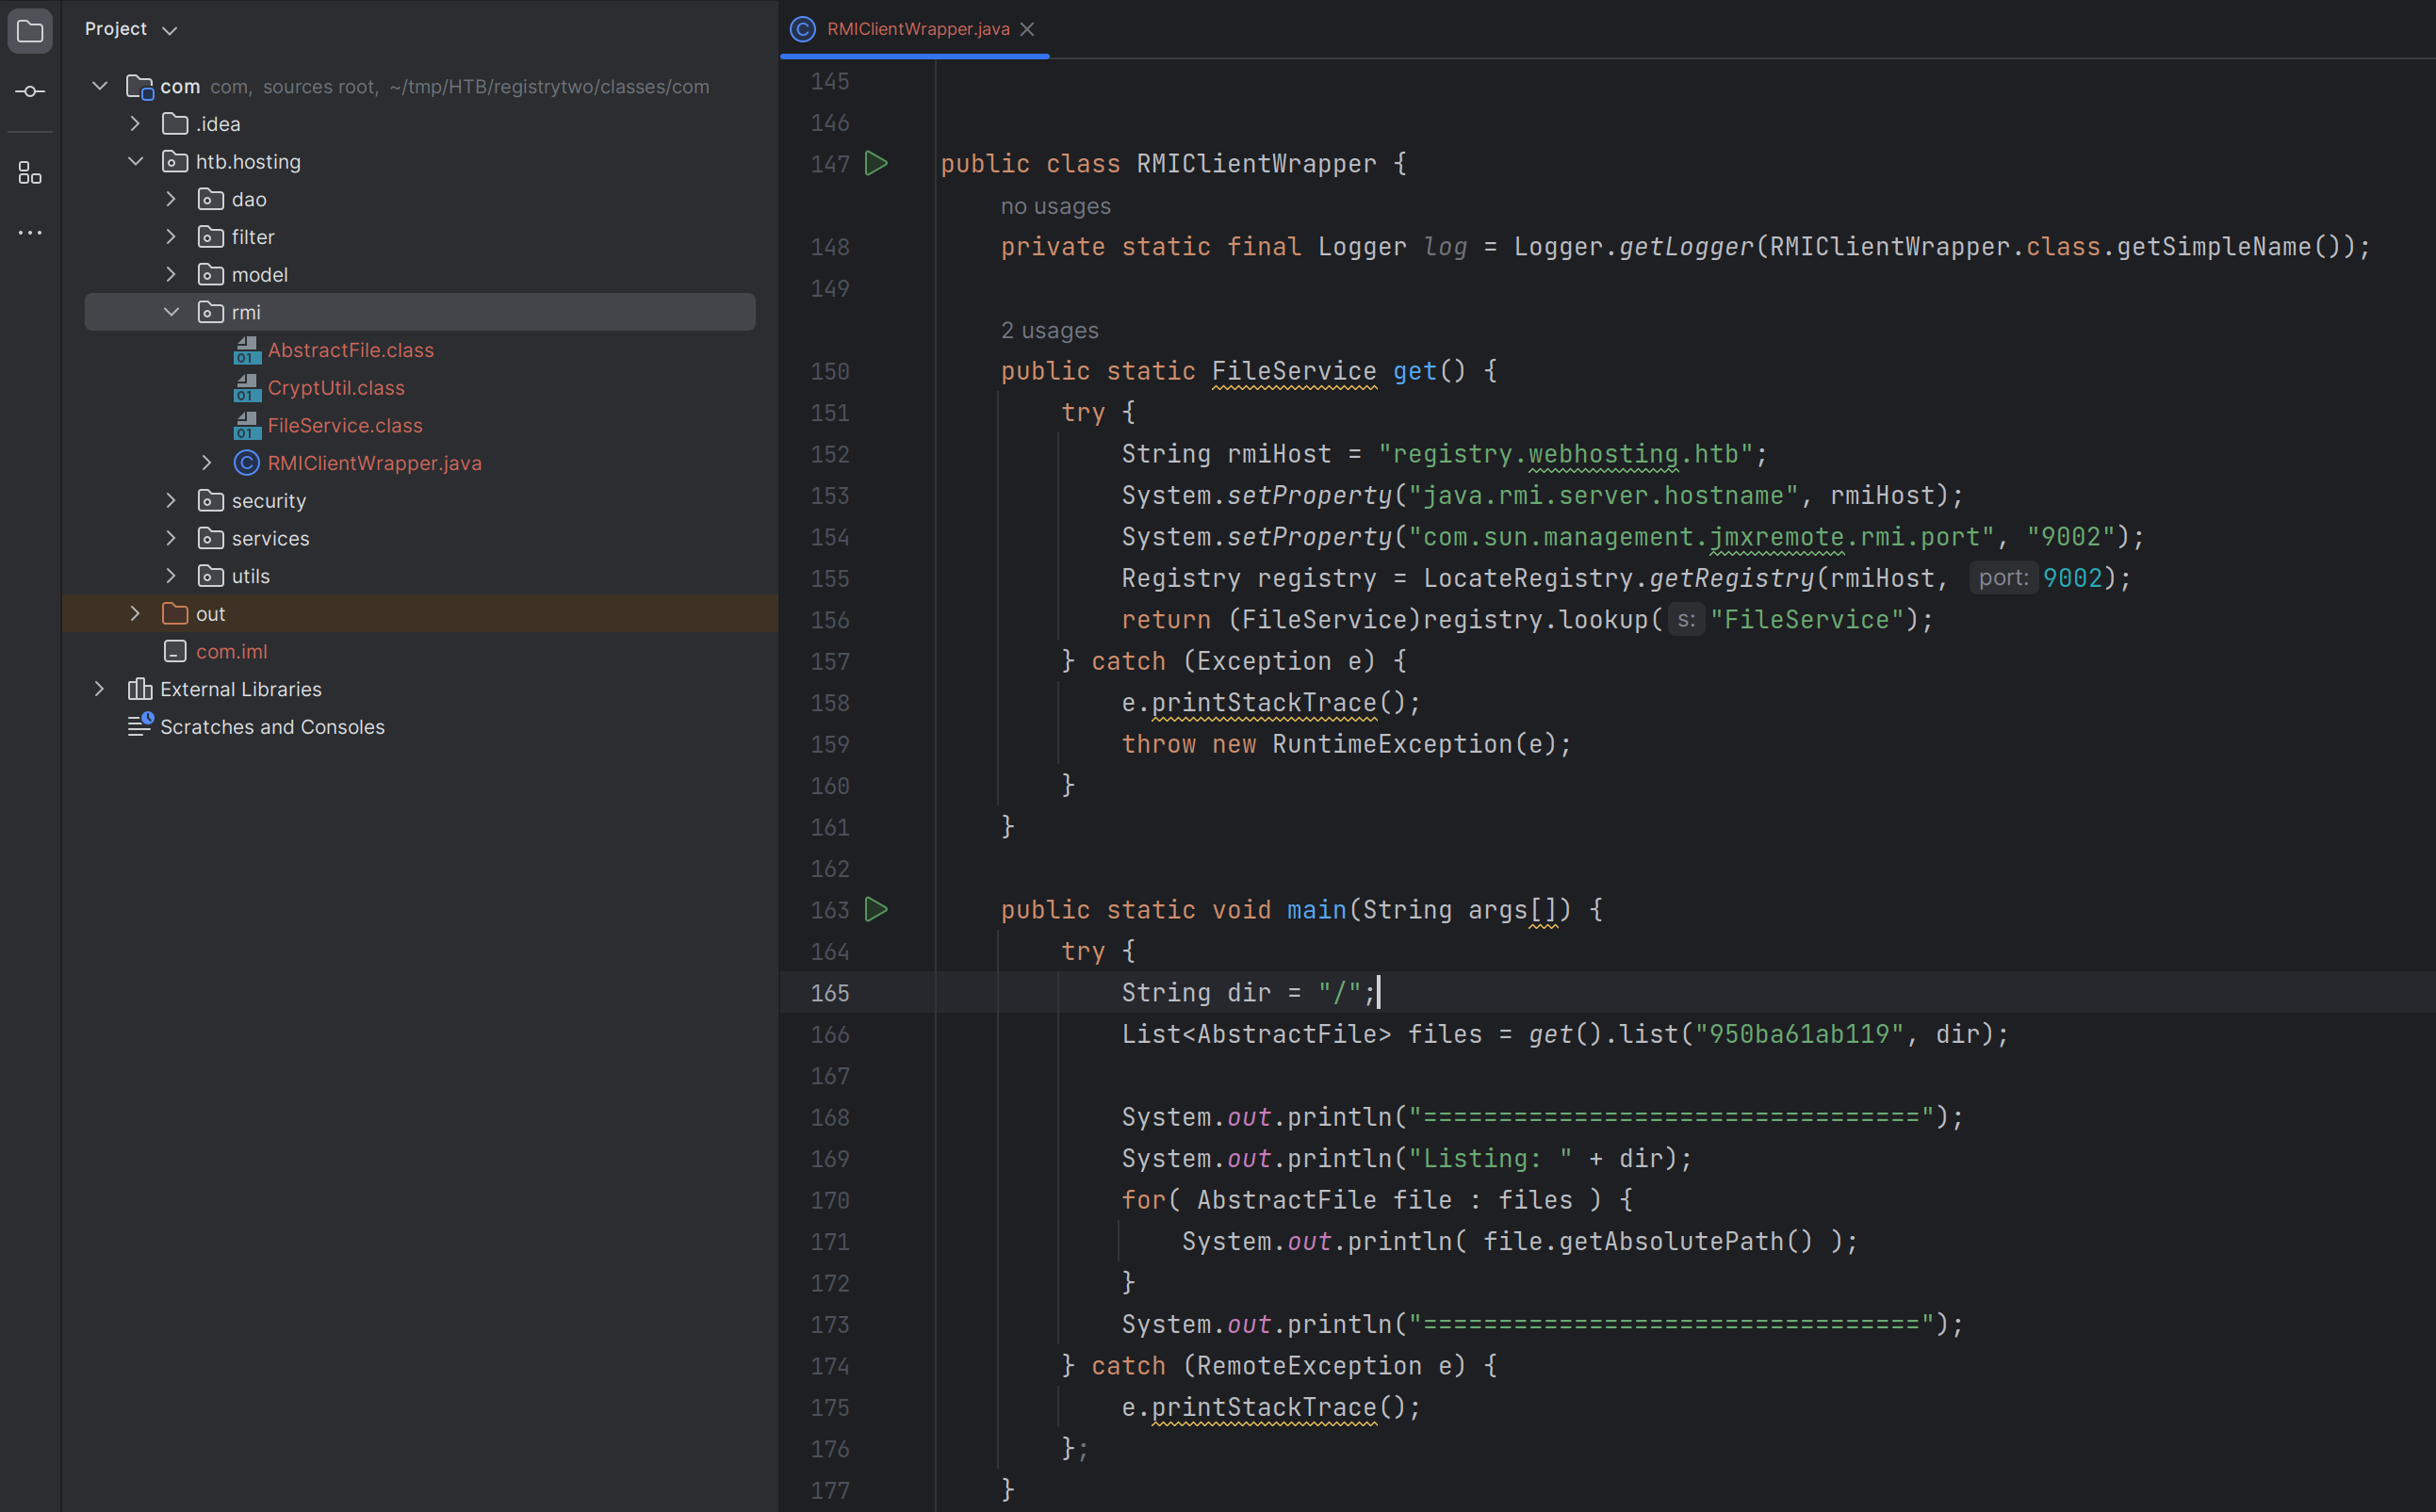Expand External Libraries node

(x=100, y=689)
